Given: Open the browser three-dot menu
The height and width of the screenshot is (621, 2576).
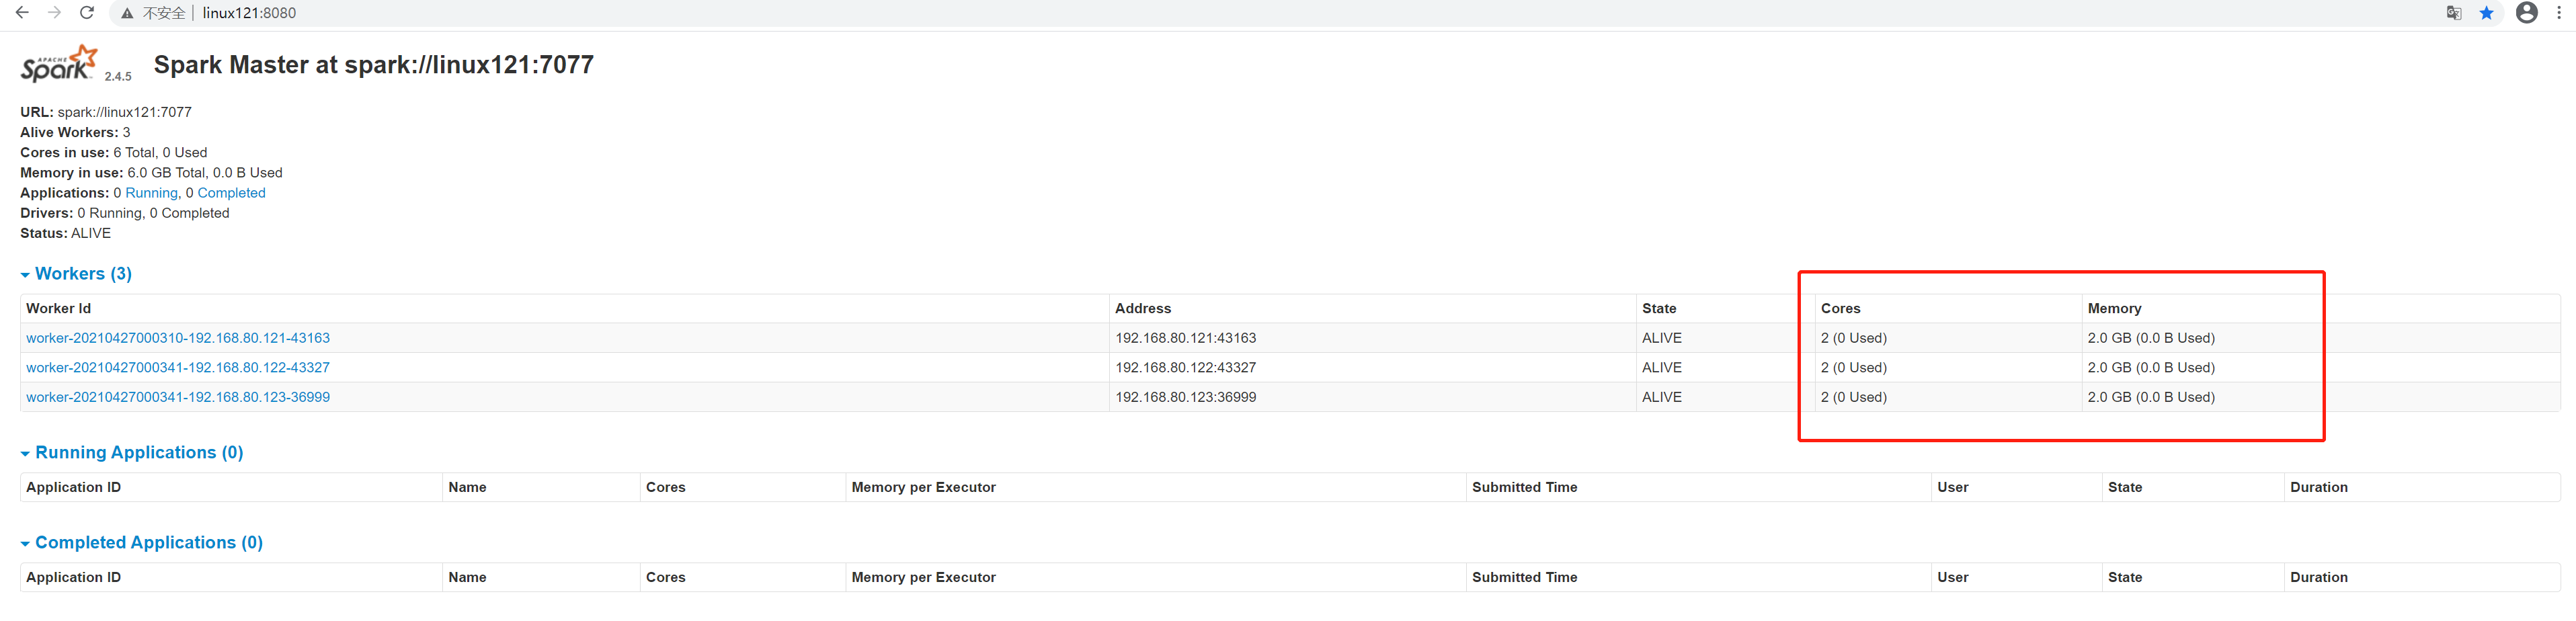Looking at the screenshot, I should coord(2559,13).
